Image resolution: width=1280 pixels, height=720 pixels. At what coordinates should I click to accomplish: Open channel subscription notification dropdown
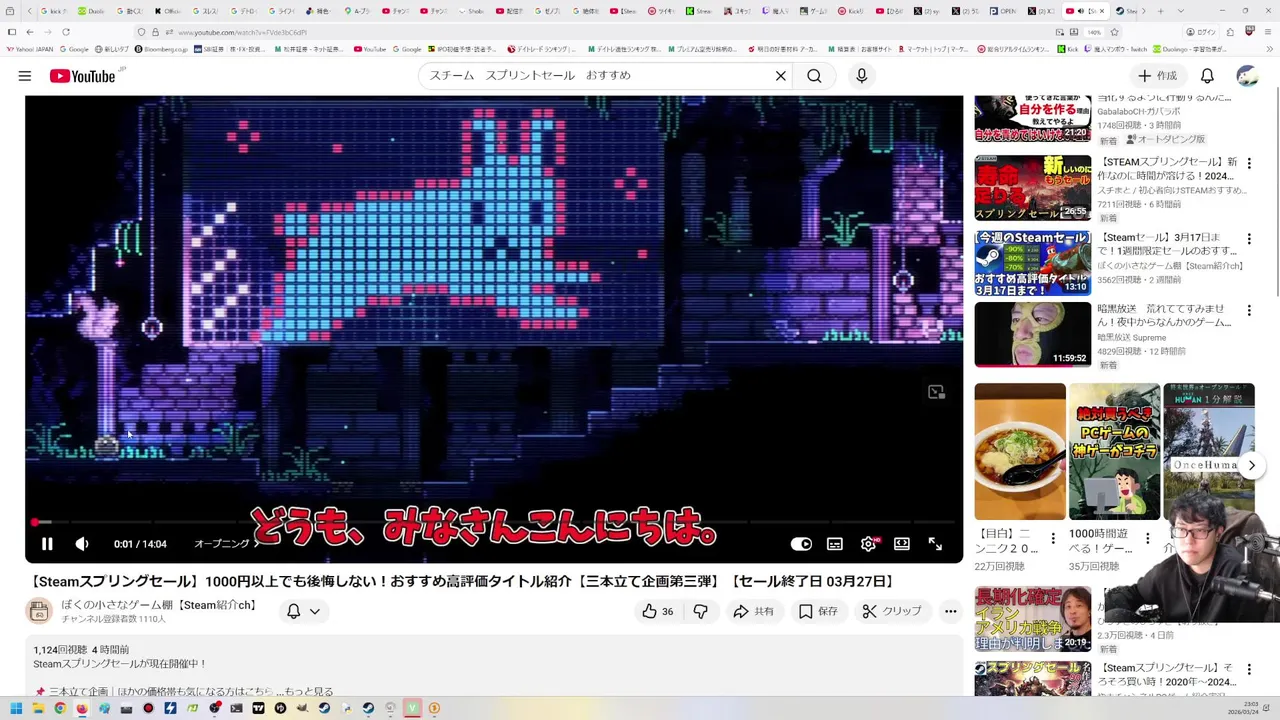coord(304,611)
